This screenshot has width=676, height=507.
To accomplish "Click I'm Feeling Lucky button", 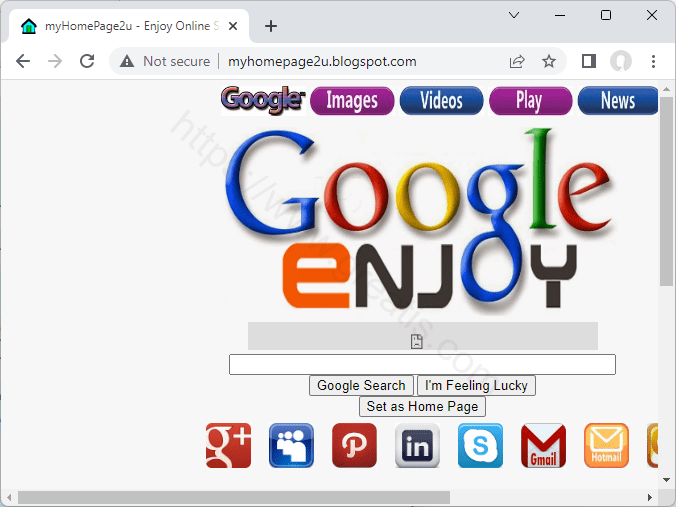I will (x=476, y=385).
